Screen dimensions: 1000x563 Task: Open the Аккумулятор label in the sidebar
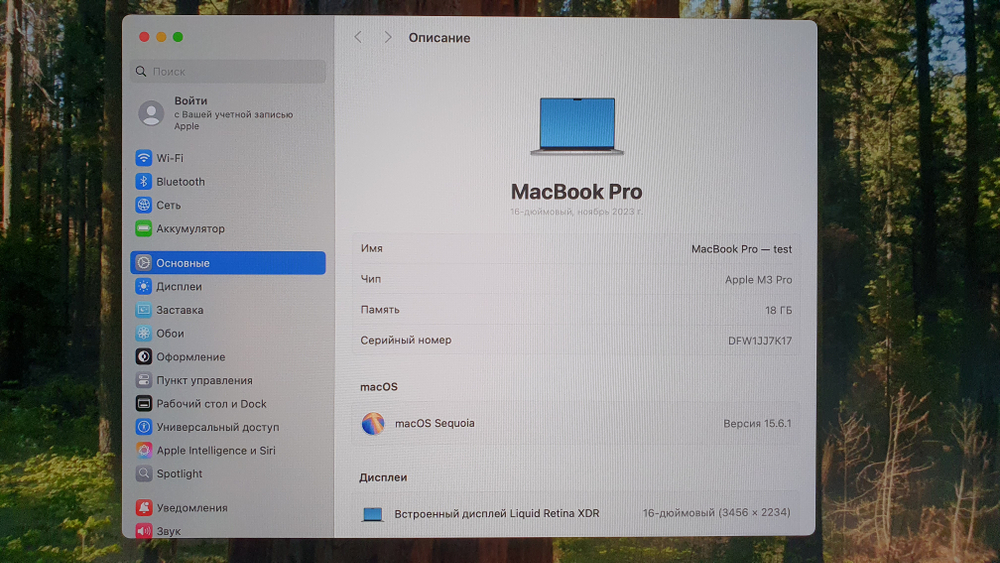[191, 229]
